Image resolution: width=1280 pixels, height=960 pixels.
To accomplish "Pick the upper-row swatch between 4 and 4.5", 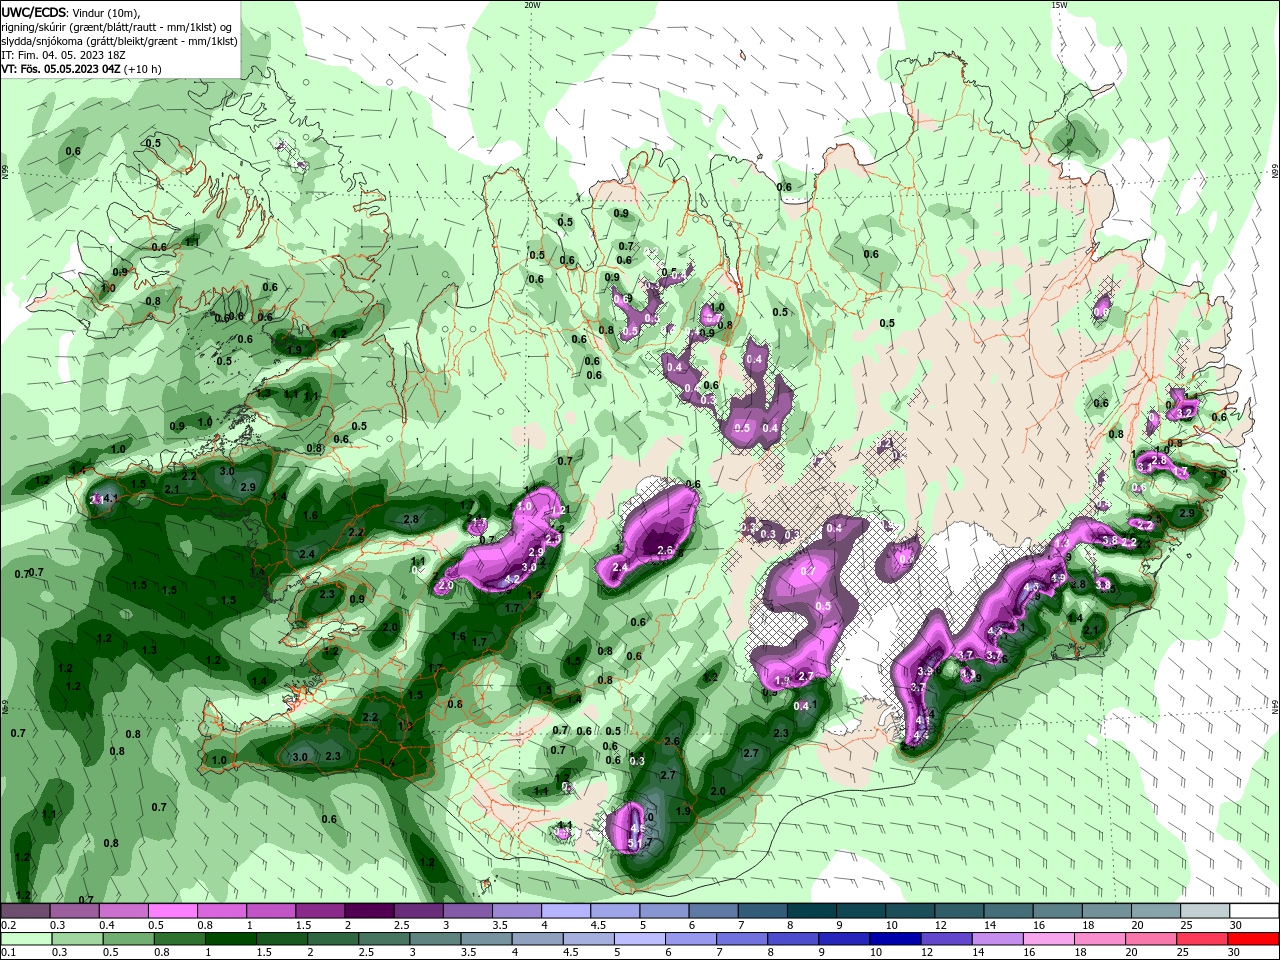I will pyautogui.click(x=565, y=909).
